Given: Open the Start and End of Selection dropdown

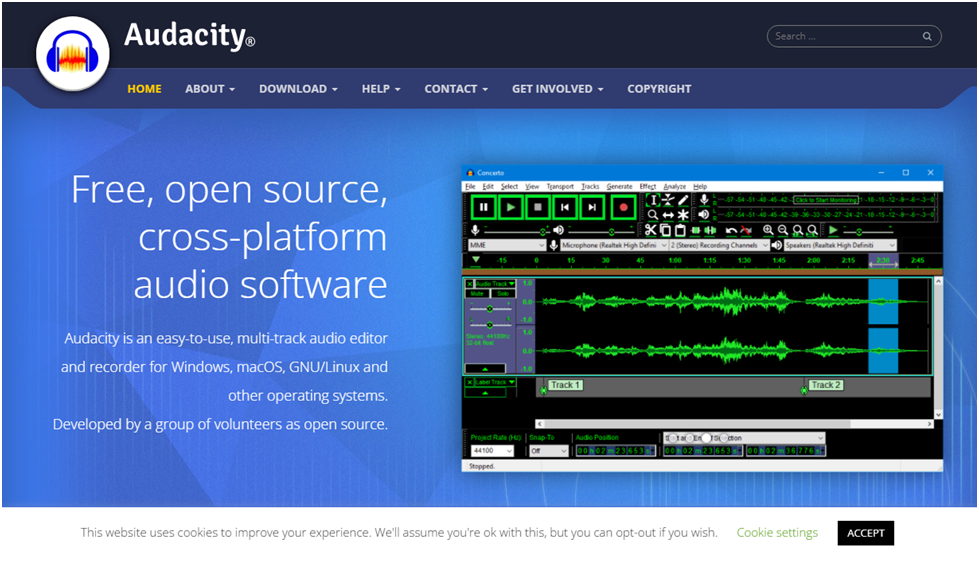Looking at the screenshot, I should pyautogui.click(x=744, y=438).
